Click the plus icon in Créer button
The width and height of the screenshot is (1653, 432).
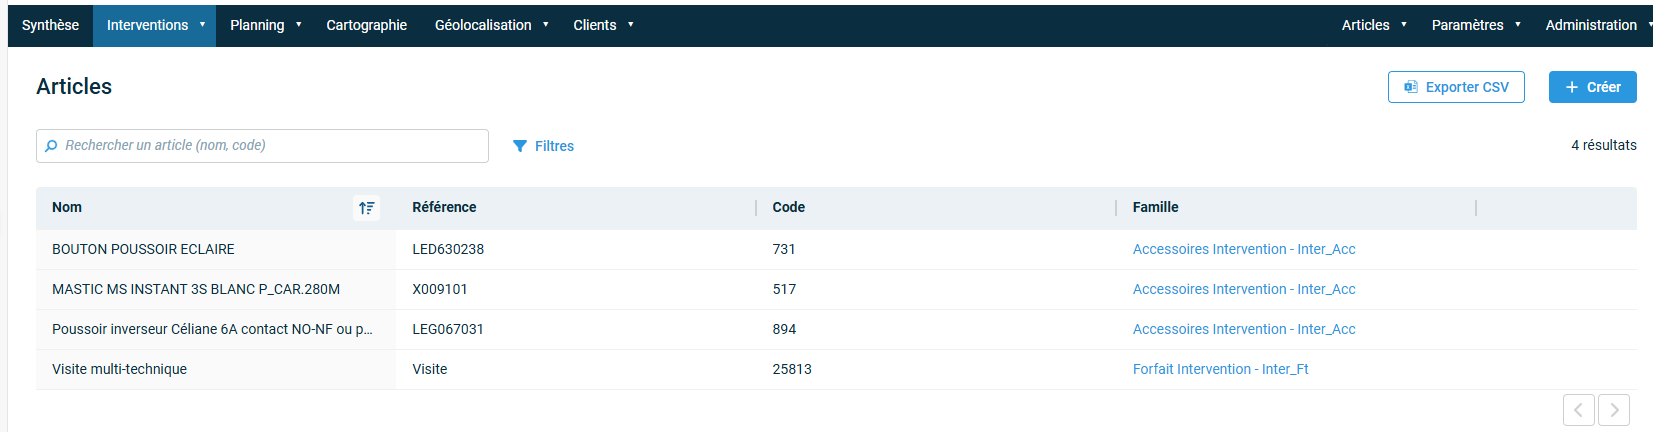click(x=1572, y=87)
